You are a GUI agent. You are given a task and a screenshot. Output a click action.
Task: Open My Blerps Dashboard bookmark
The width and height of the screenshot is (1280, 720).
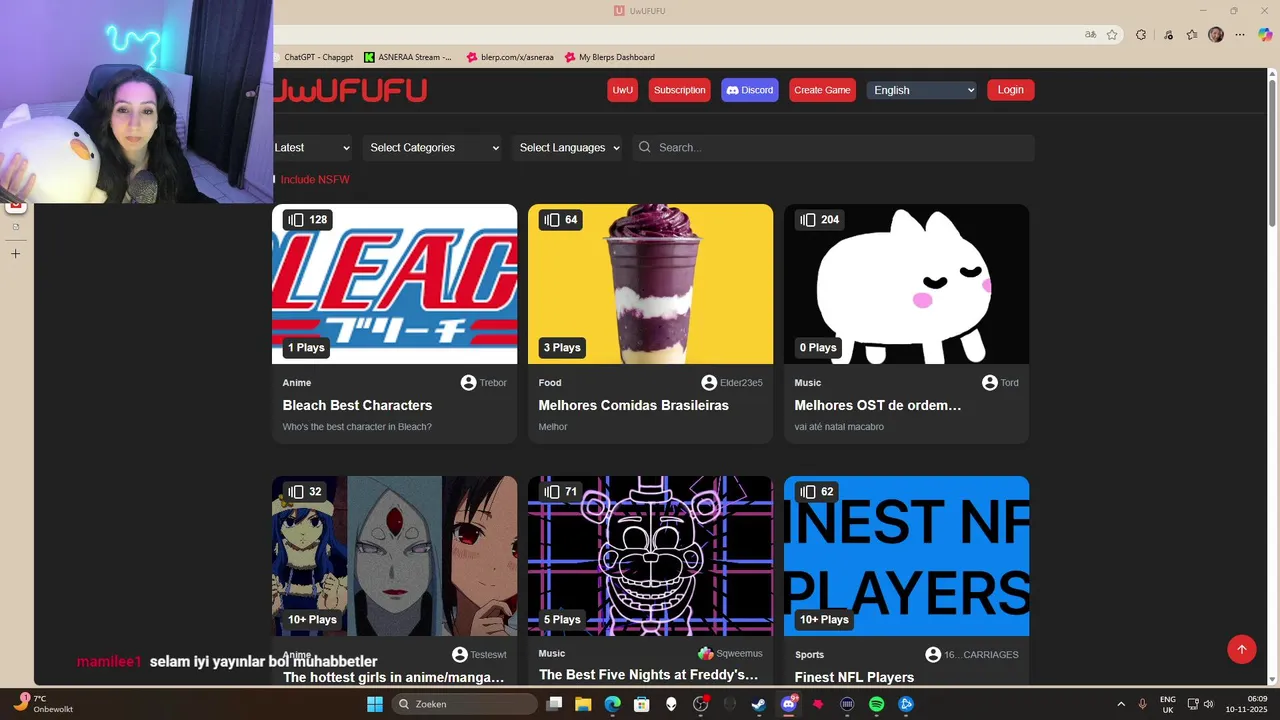610,57
